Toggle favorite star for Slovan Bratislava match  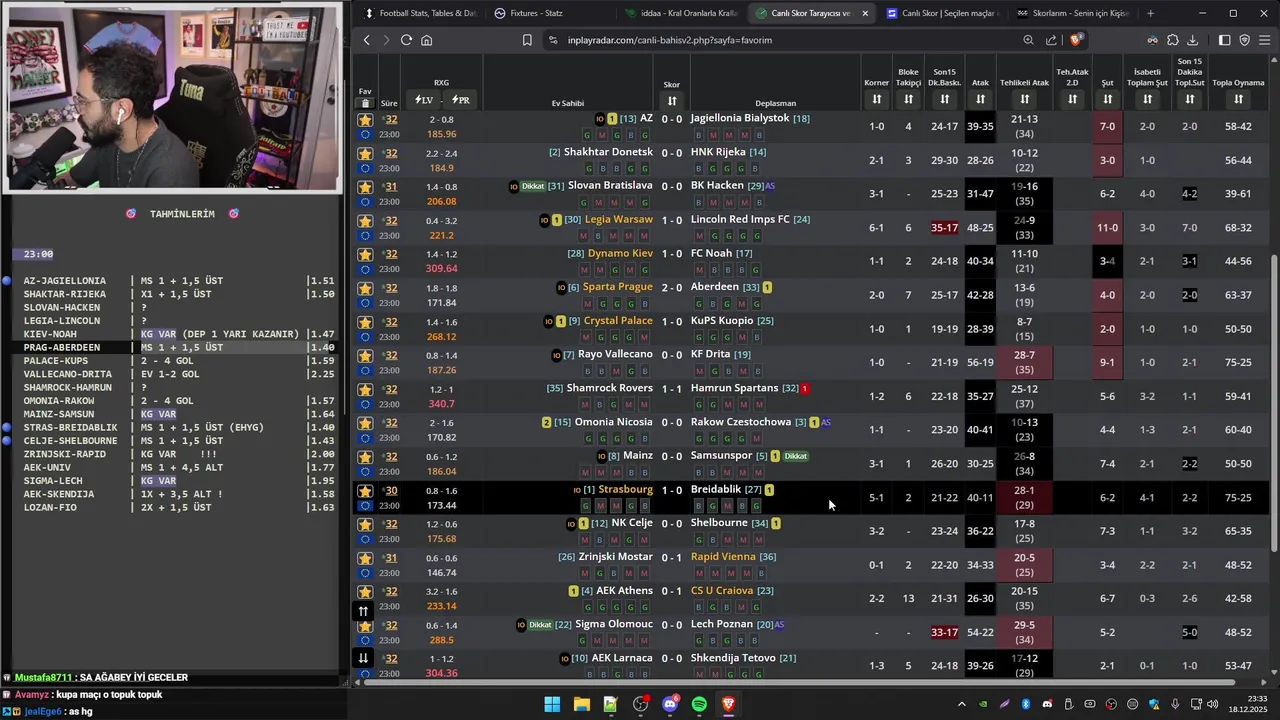click(365, 187)
